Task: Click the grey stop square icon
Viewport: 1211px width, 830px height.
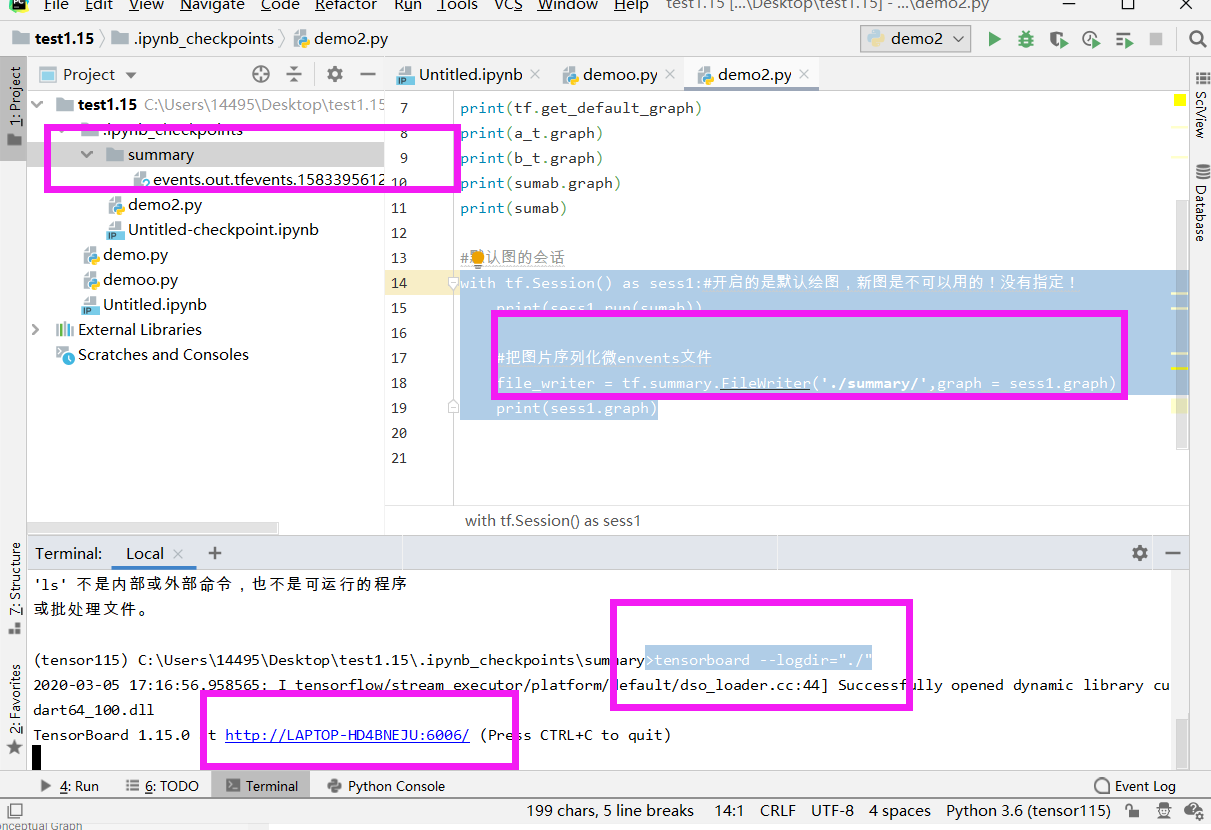Action: (x=1156, y=39)
